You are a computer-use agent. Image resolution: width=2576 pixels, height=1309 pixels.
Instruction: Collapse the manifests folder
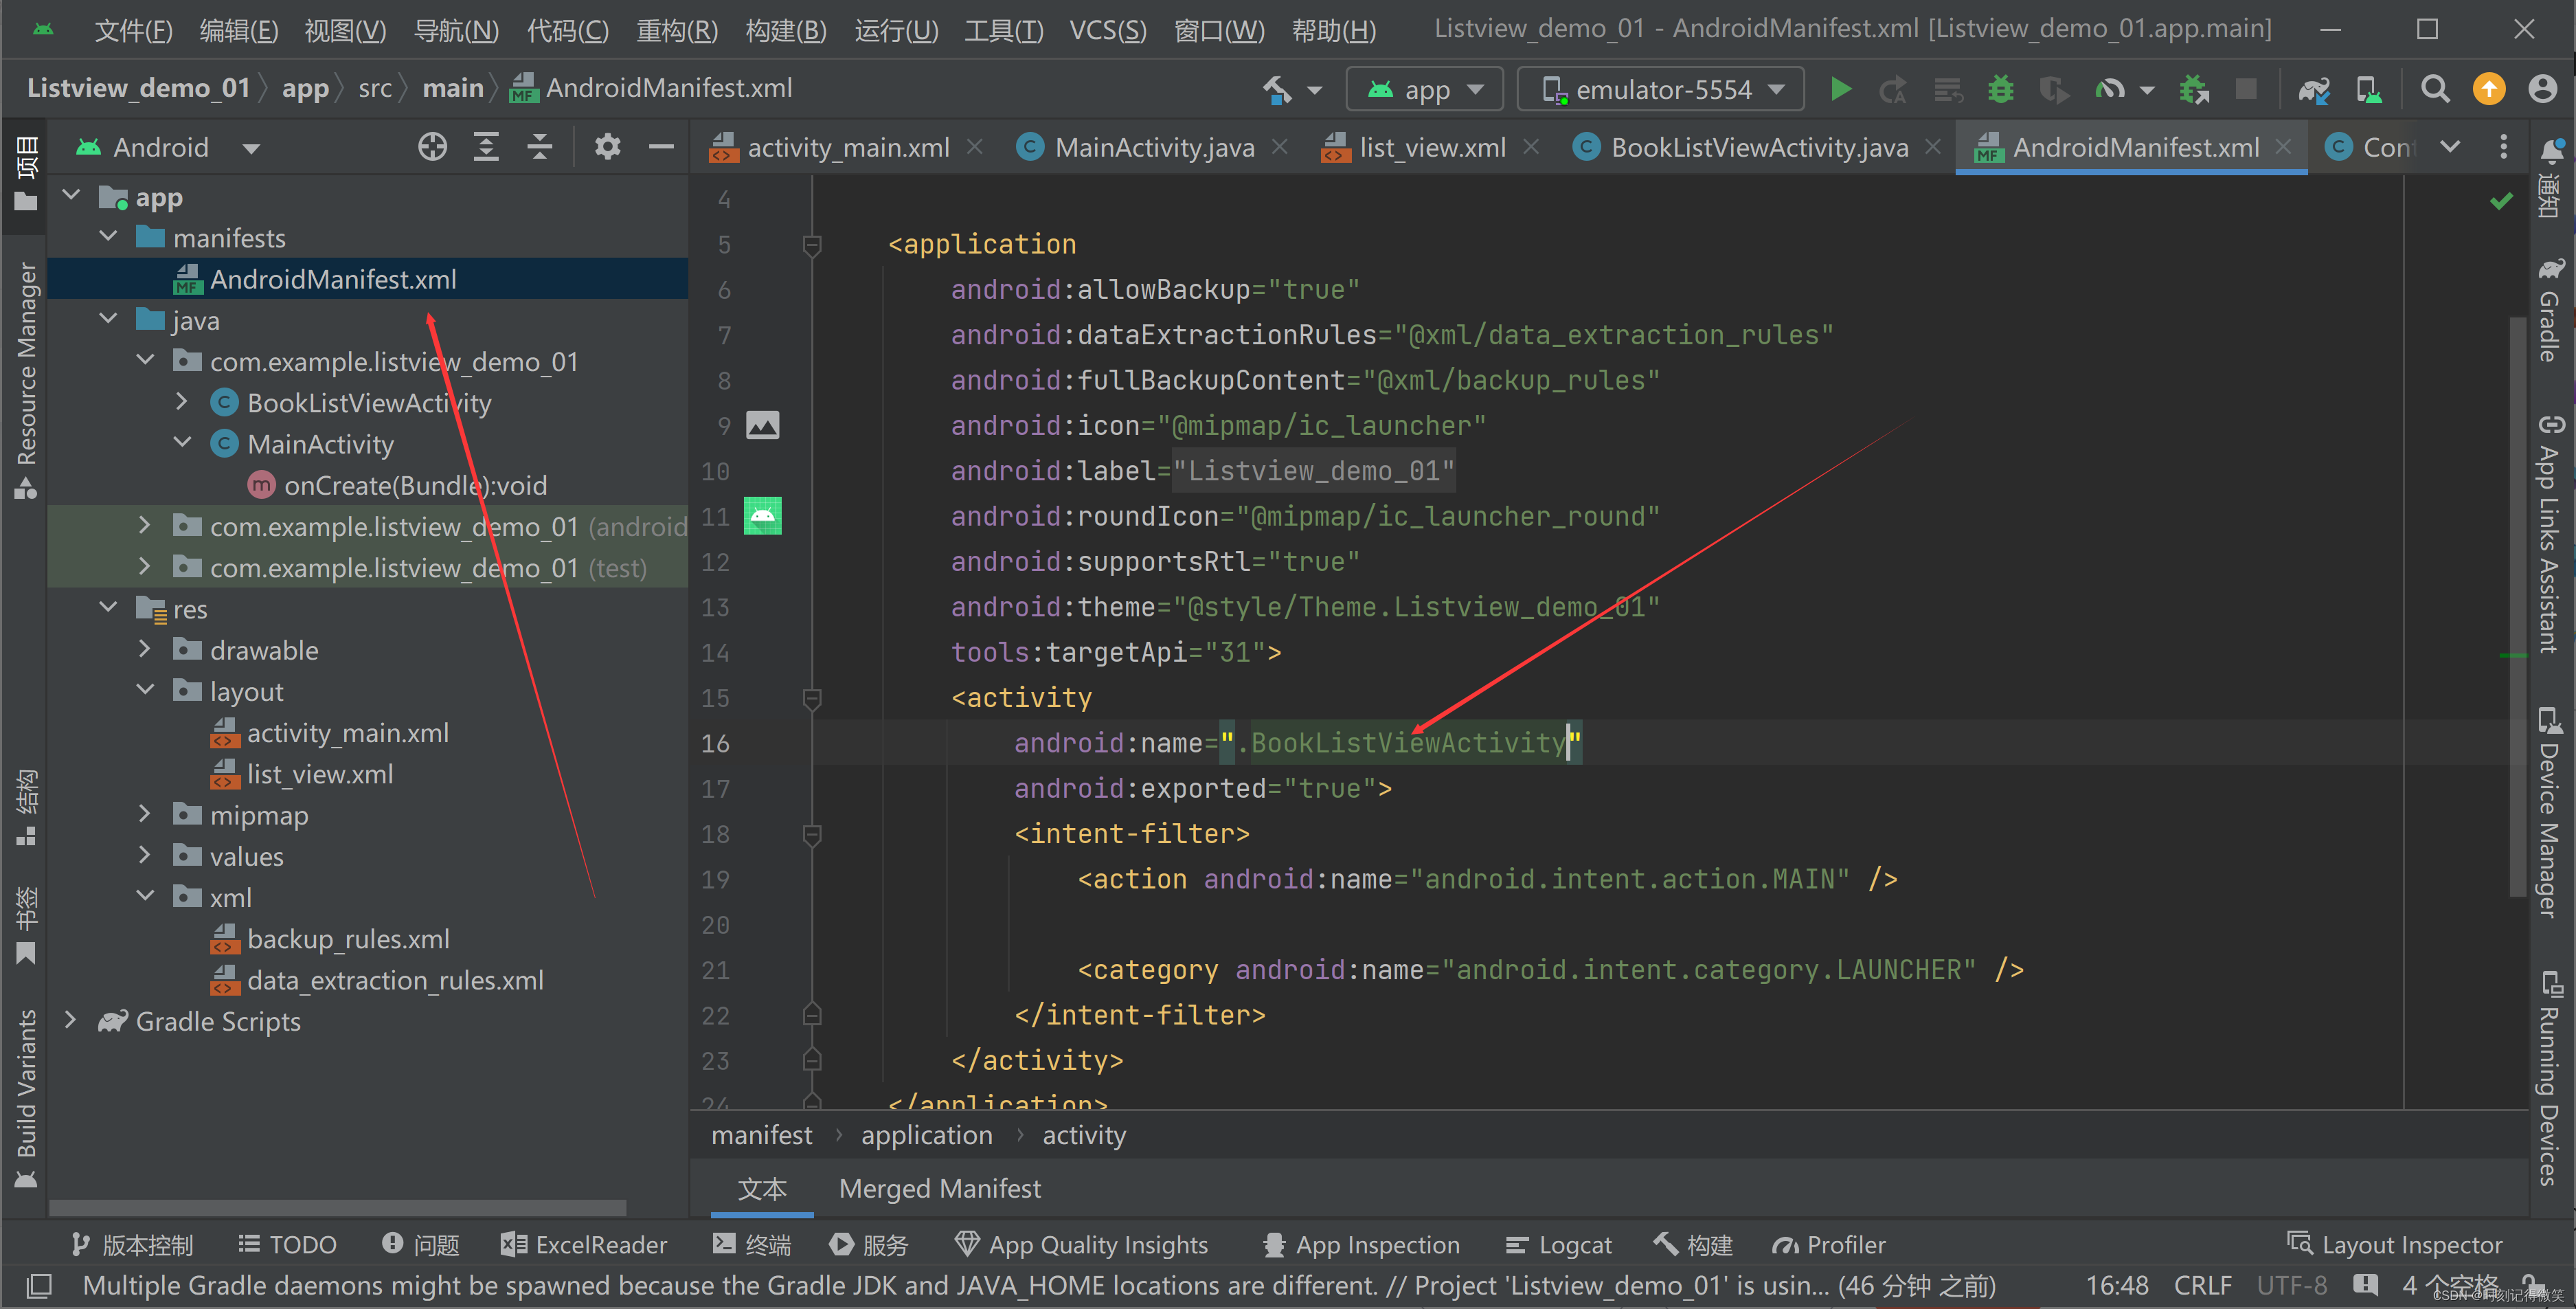(x=109, y=237)
